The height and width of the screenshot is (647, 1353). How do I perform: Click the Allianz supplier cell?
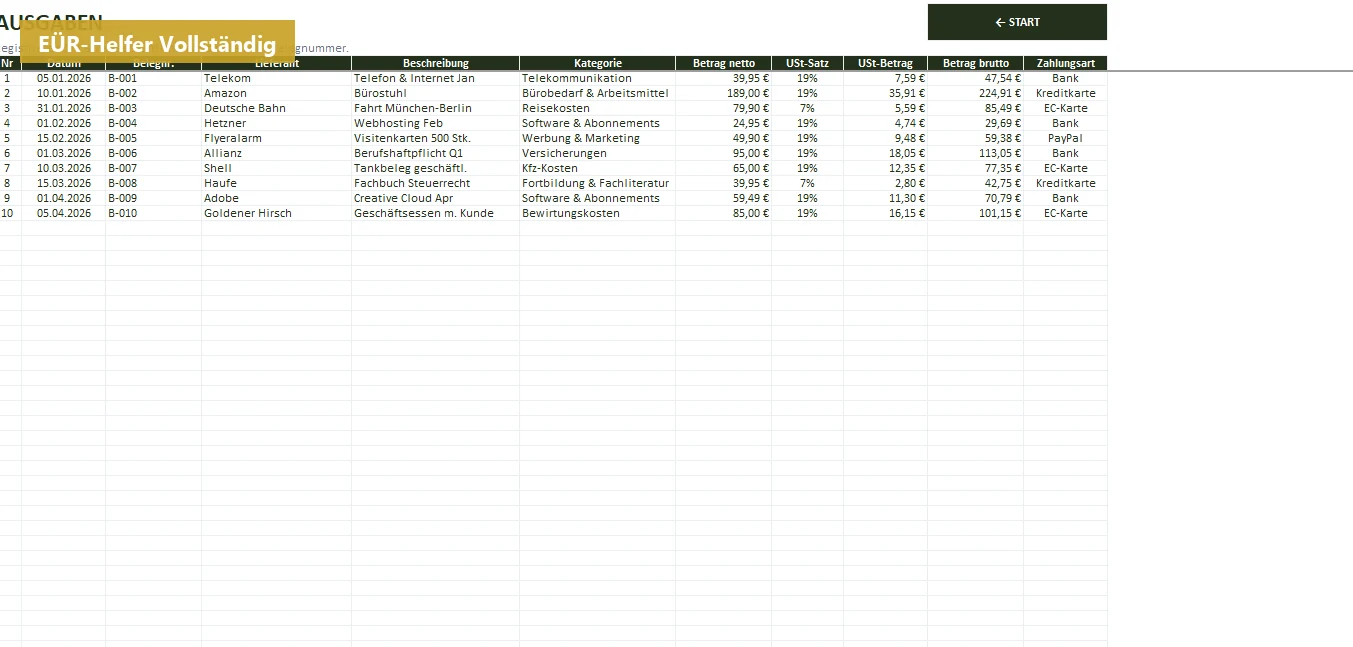[x=276, y=153]
